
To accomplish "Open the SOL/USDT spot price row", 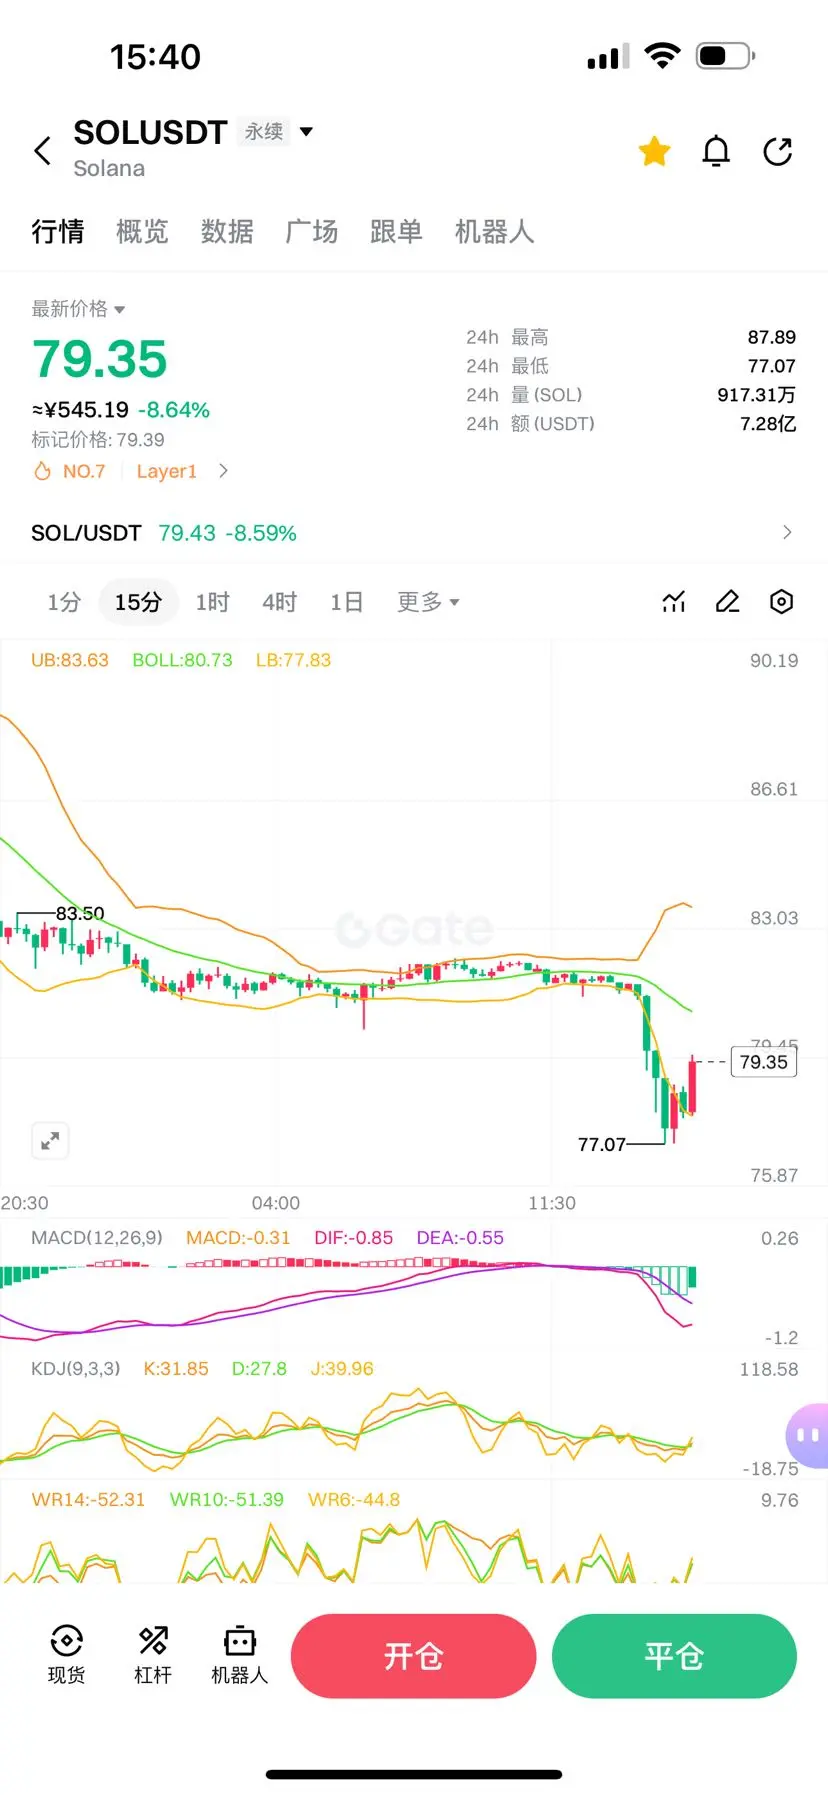I will pyautogui.click(x=414, y=533).
